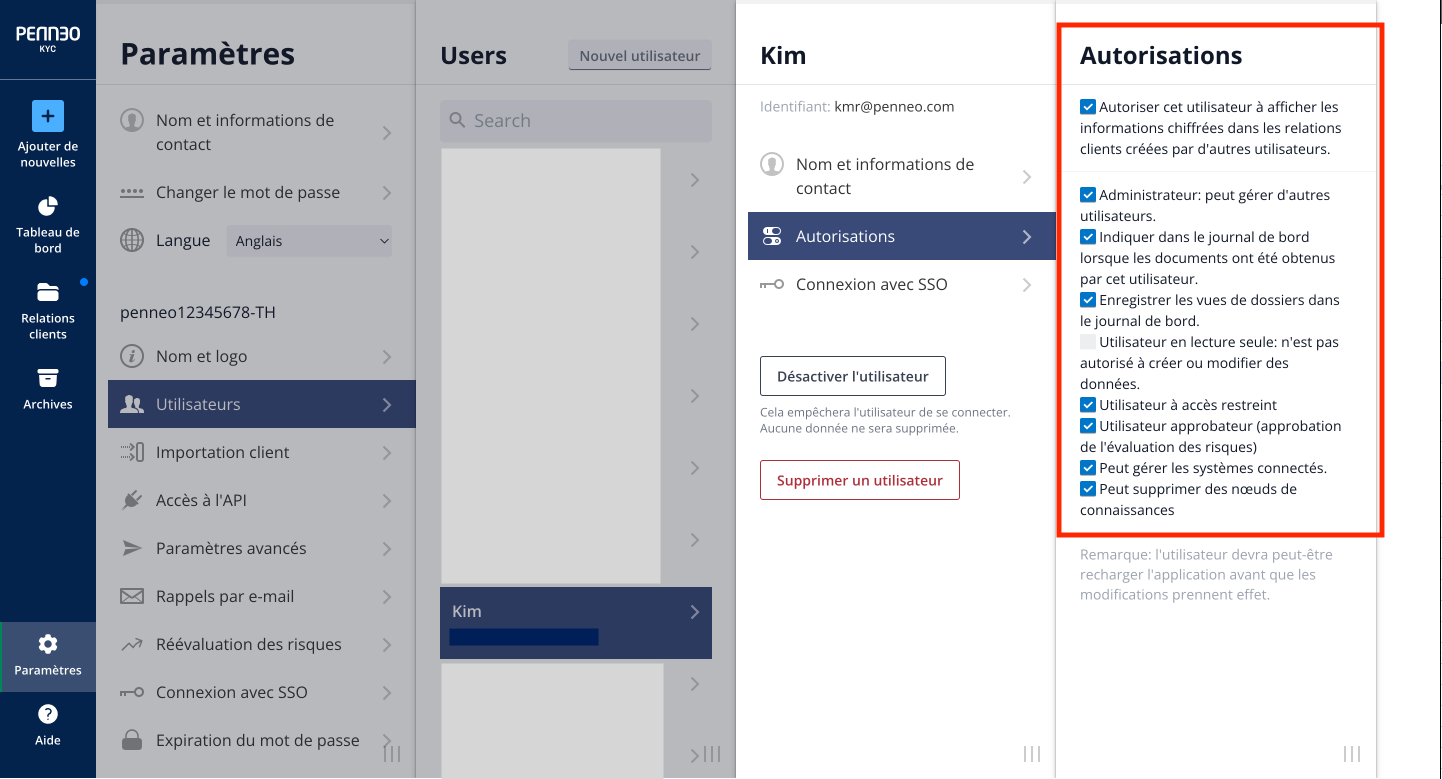Open the Tableau de bord pie chart icon

[48, 206]
